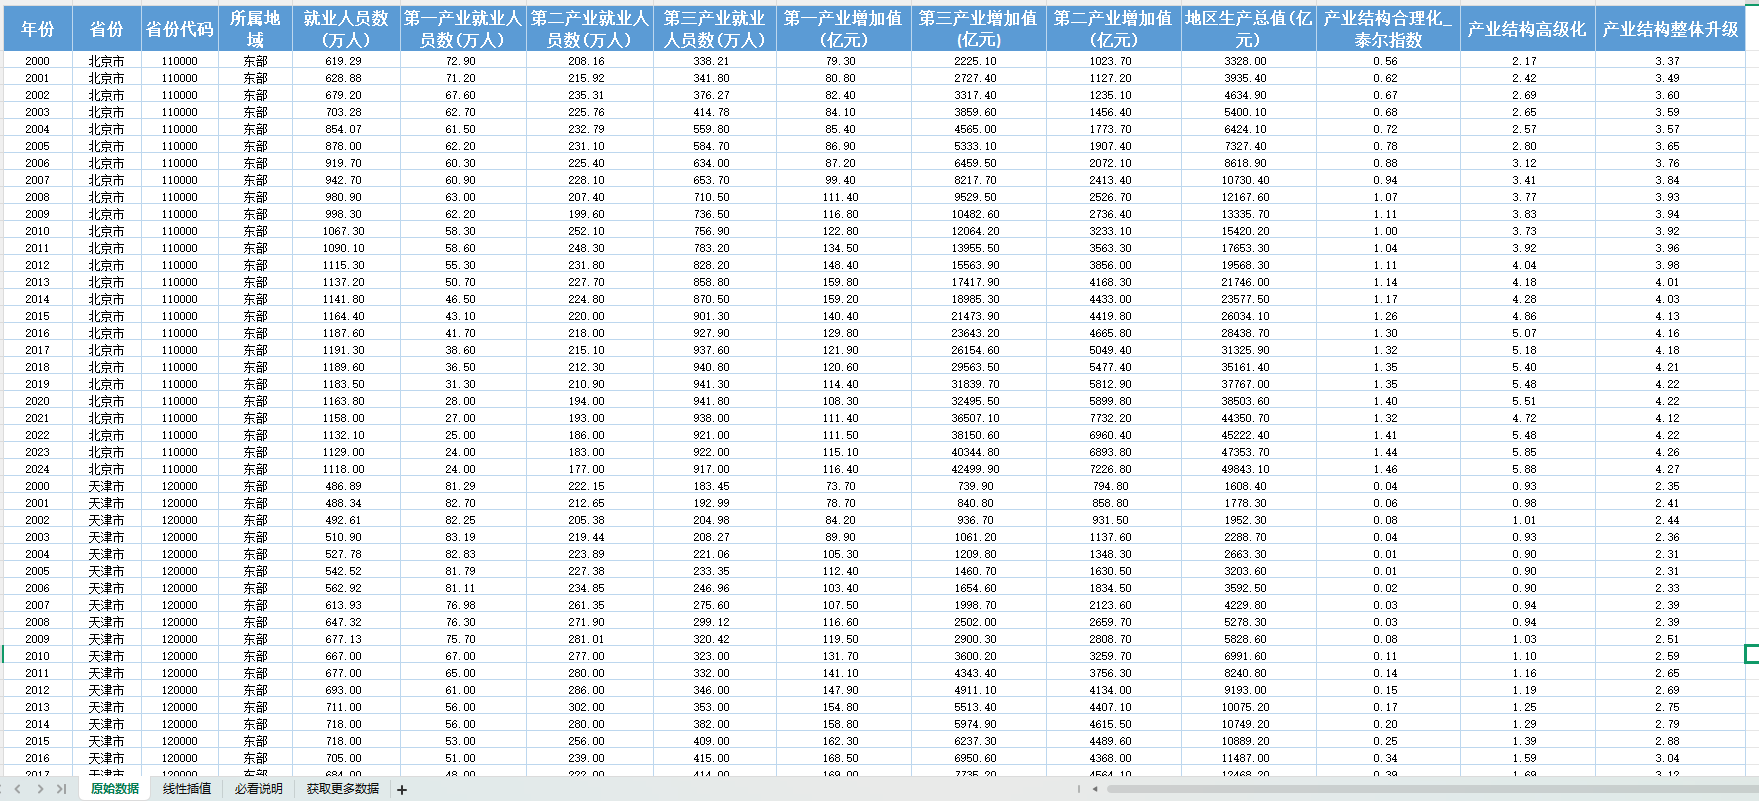1759x801 pixels.
Task: Select the cell with value 10075.20
Action: (1248, 707)
